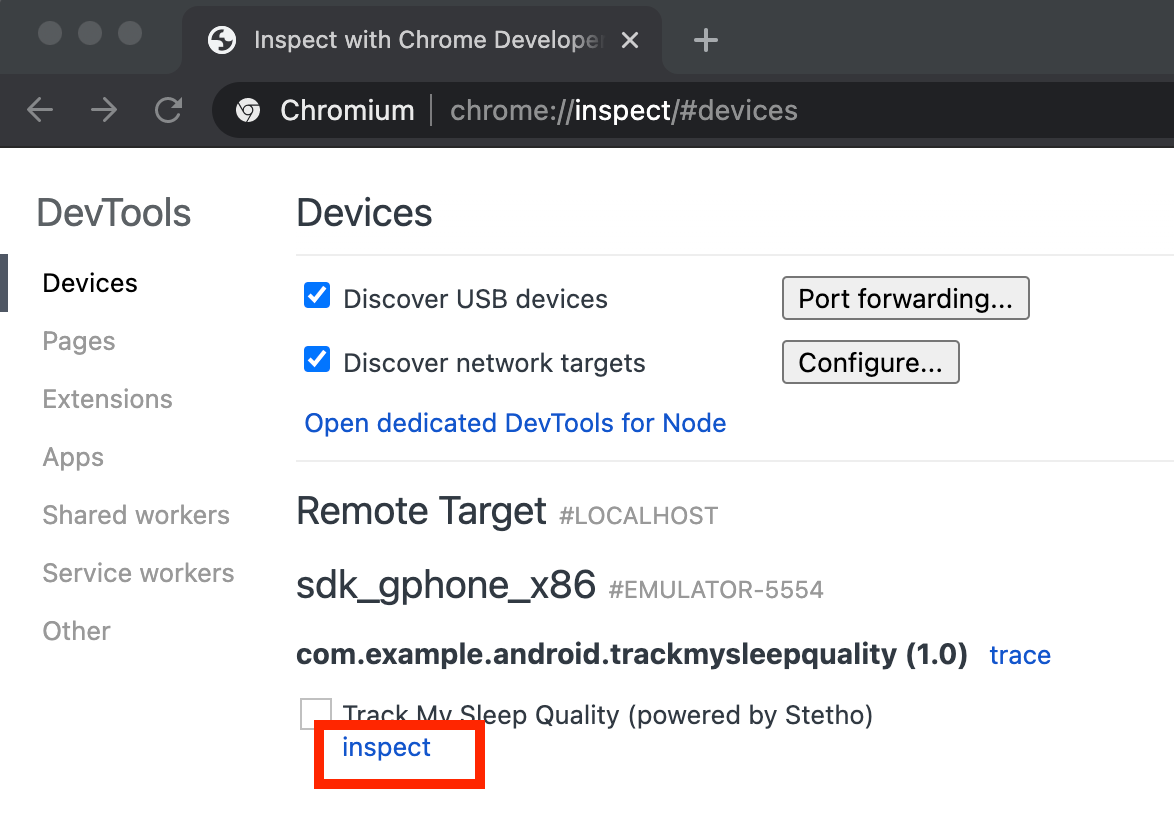Screen dimensions: 1174x822
Task: Enable the Track My Sleep Quality checkbox
Action: pos(316,714)
